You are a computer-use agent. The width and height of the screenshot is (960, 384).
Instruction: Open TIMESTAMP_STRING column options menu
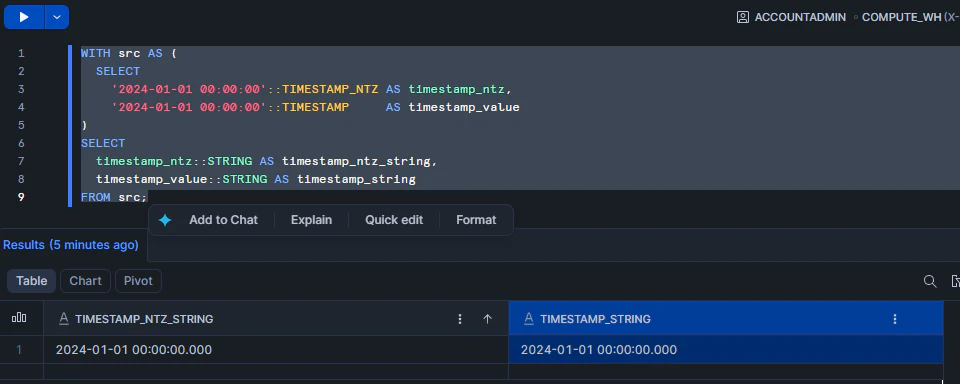[x=894, y=318]
